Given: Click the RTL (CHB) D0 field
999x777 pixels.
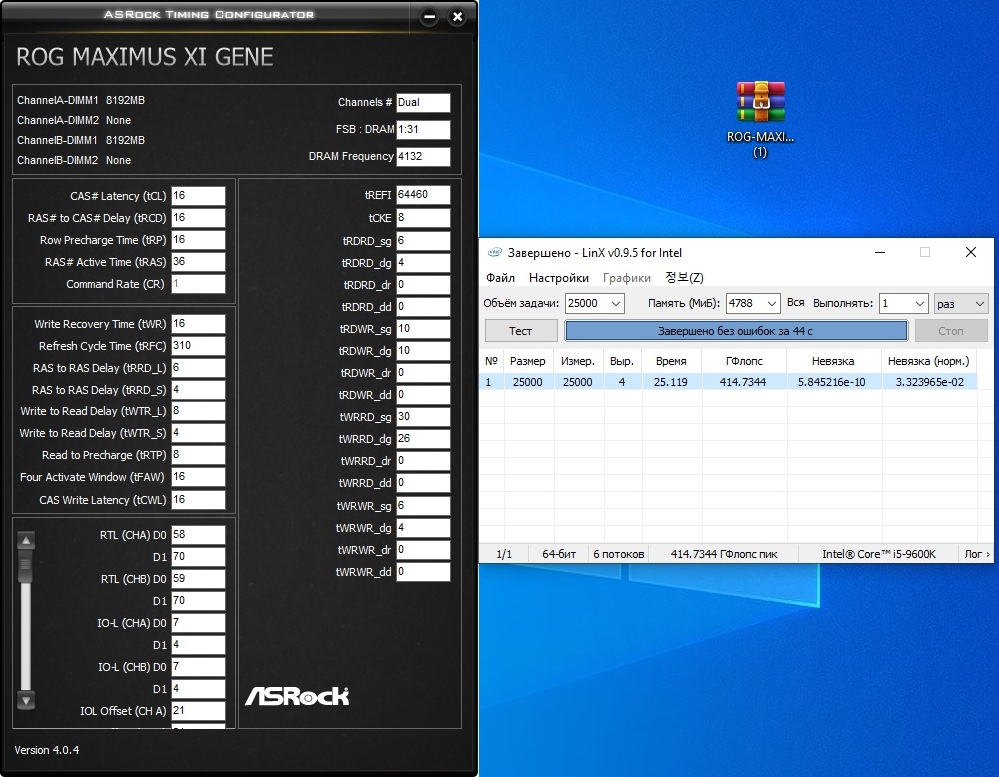Looking at the screenshot, I should point(198,579).
